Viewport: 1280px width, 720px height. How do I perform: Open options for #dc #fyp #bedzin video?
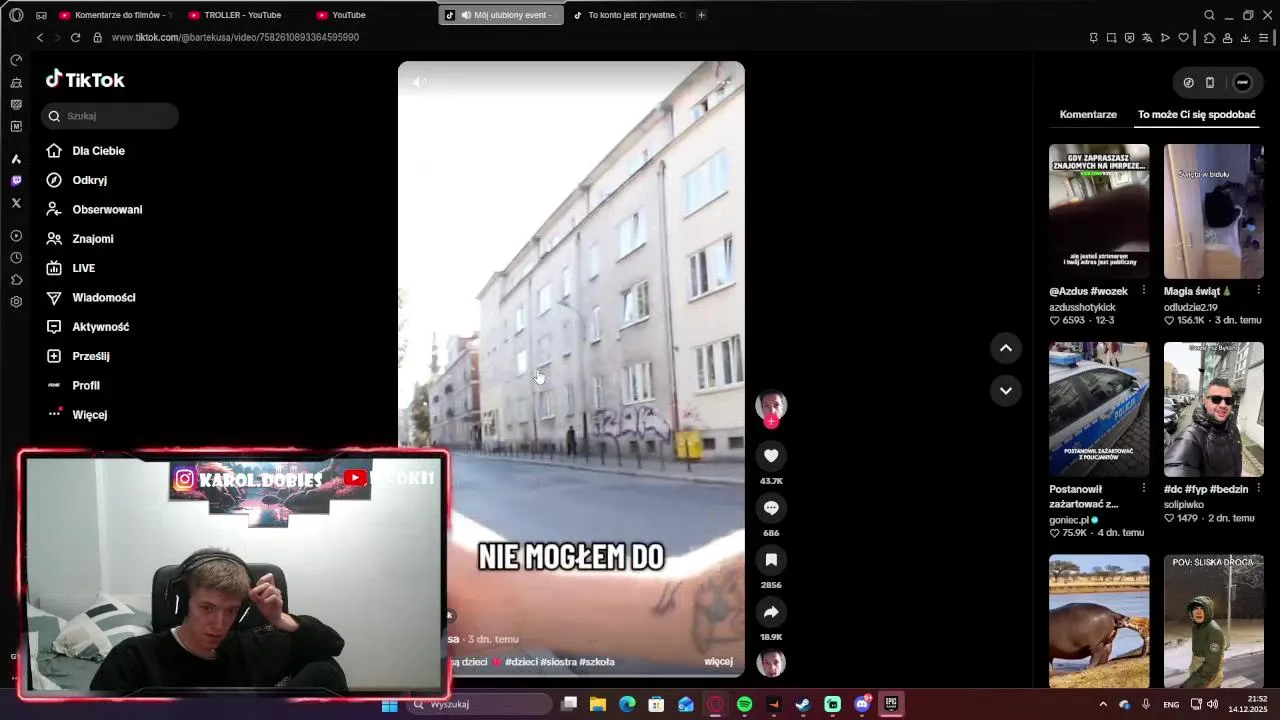[x=1258, y=488]
